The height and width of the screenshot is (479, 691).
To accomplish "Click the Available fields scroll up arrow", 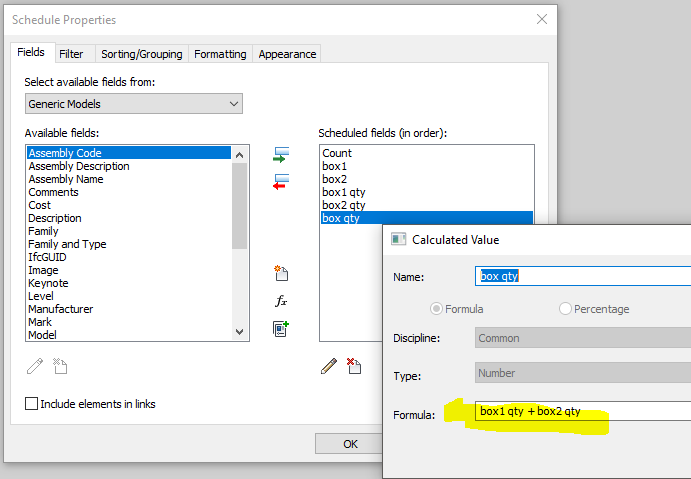I will pyautogui.click(x=239, y=155).
